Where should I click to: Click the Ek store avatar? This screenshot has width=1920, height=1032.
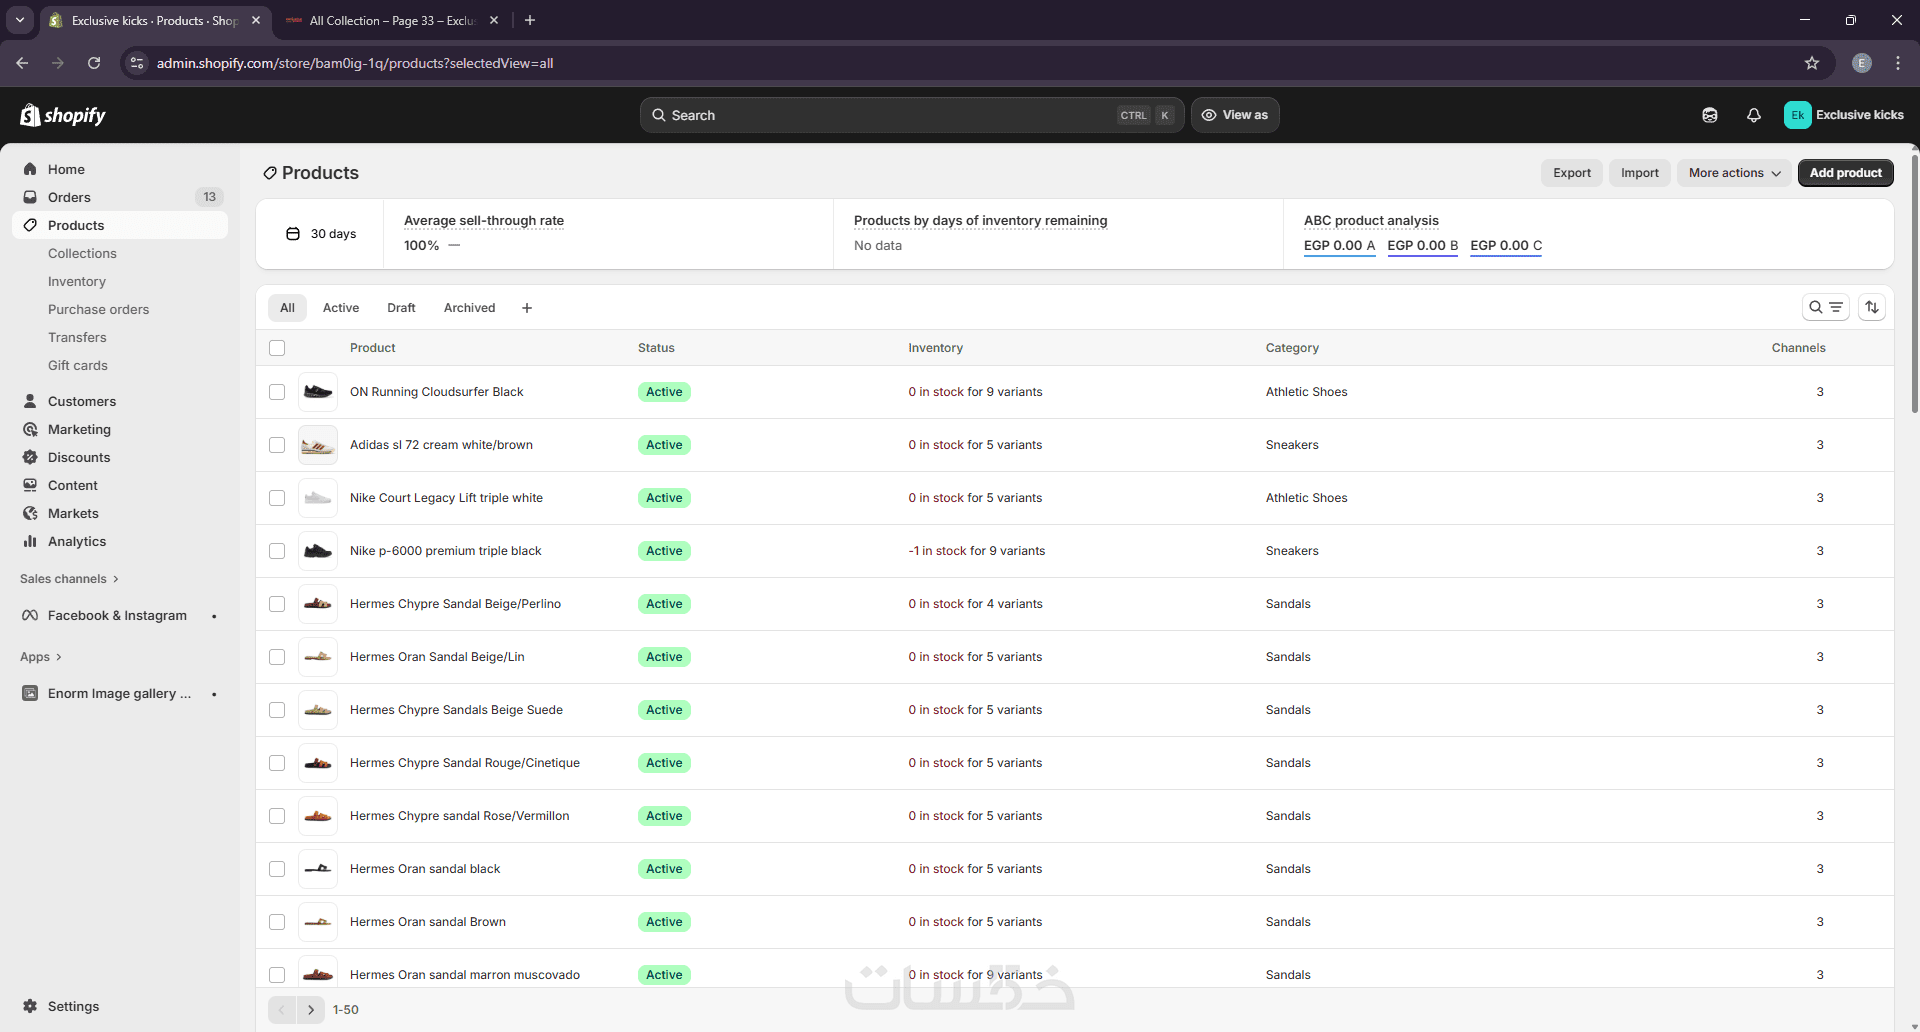click(x=1797, y=115)
